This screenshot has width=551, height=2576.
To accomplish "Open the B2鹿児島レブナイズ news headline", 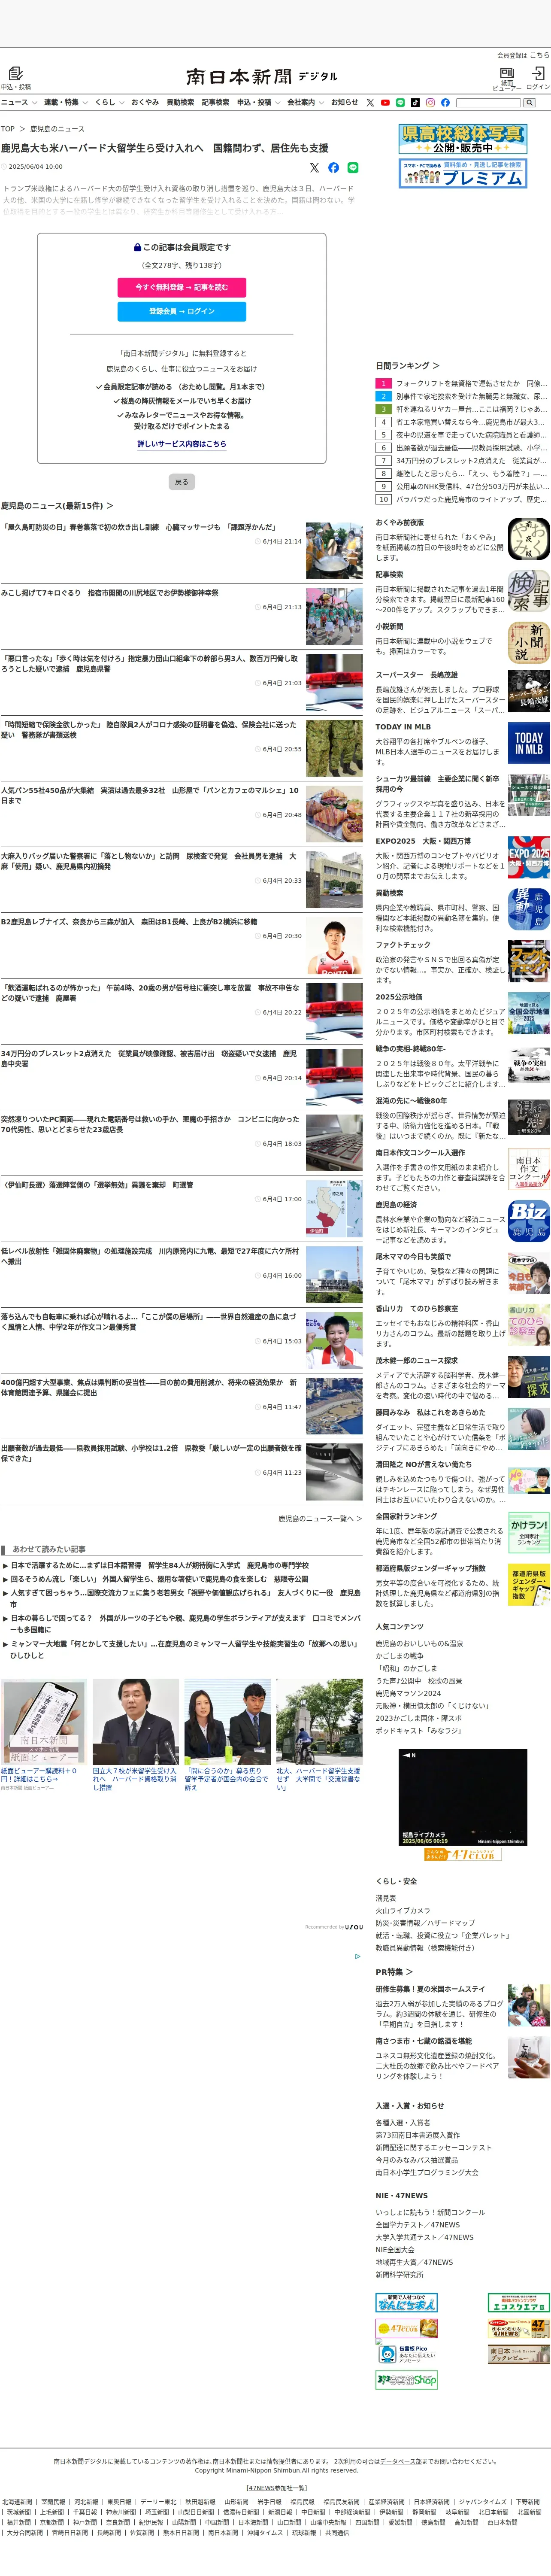I will click(129, 922).
